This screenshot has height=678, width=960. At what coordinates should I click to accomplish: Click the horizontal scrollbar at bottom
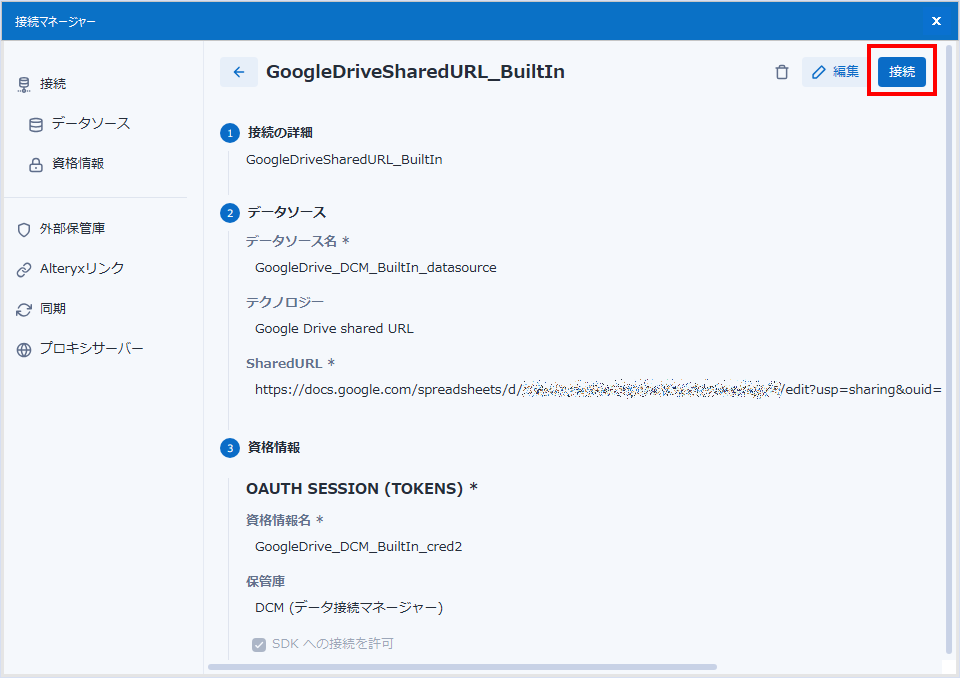tap(462, 666)
